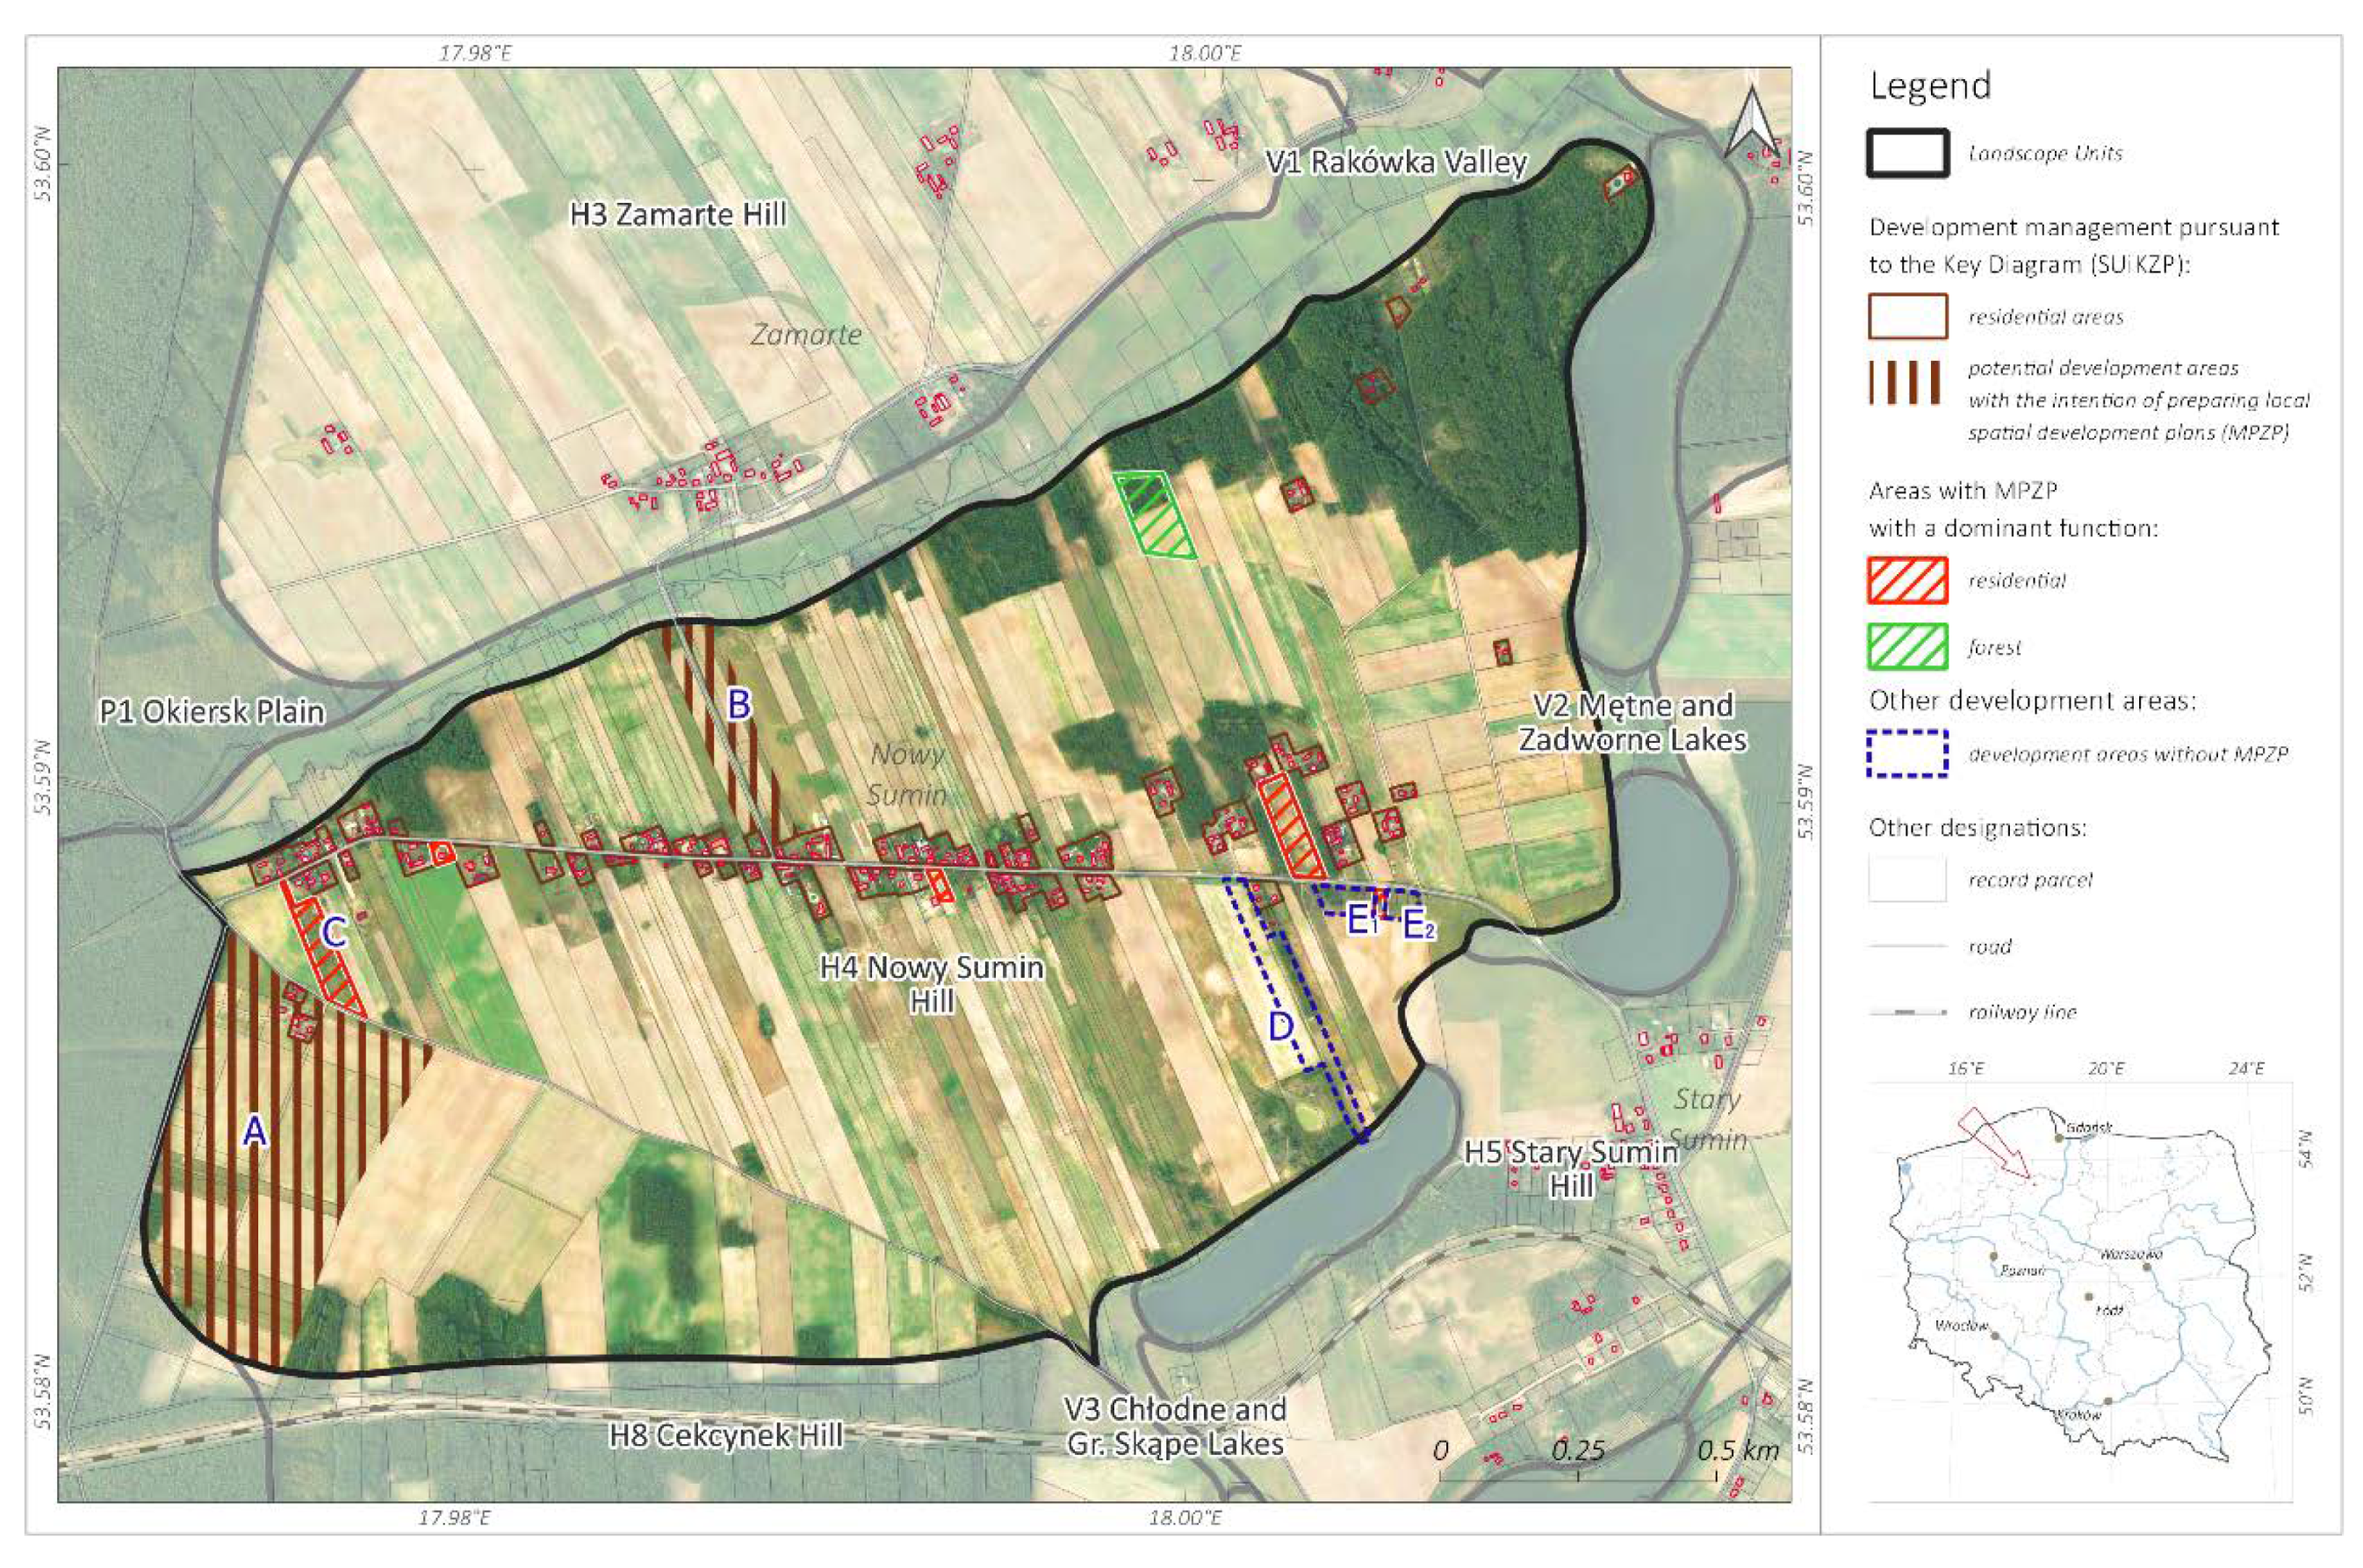Click the 'H3 Zamarte Hill' label

click(x=678, y=214)
